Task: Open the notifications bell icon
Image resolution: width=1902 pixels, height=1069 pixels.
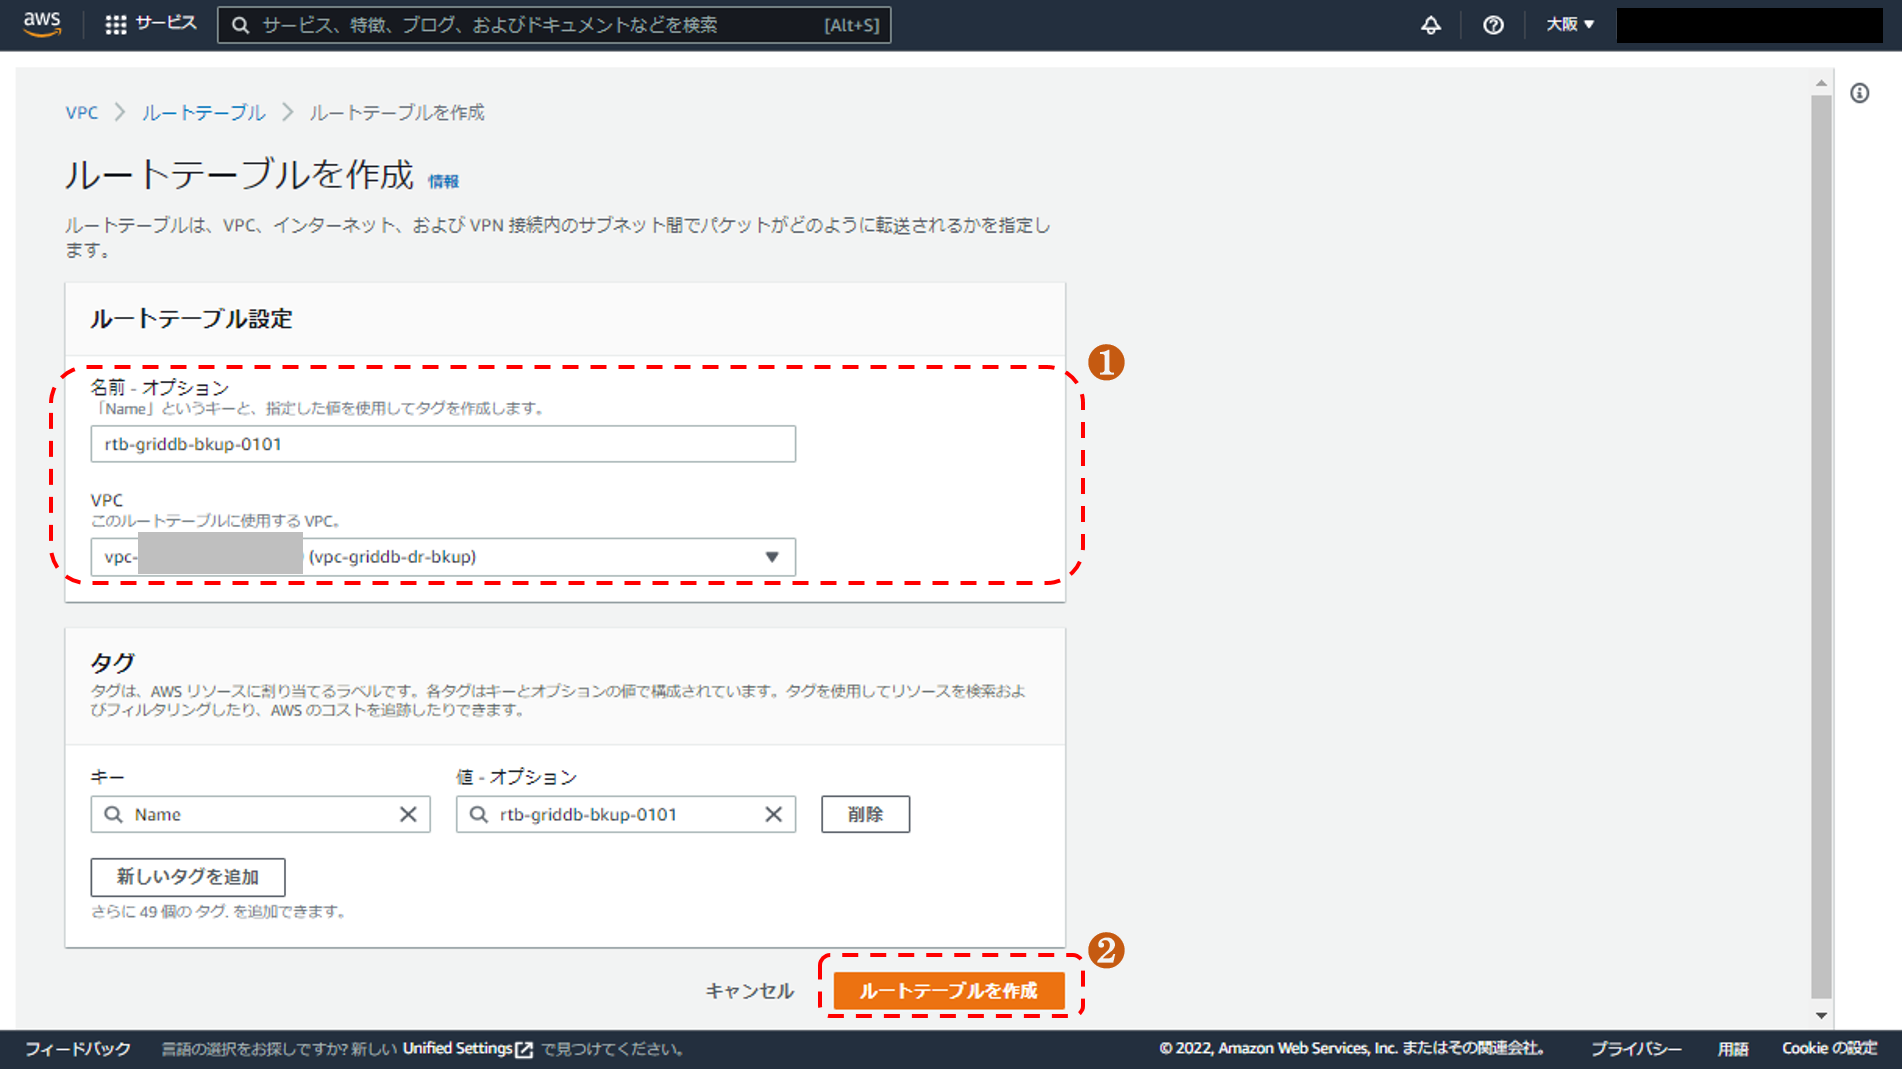Action: pos(1430,25)
